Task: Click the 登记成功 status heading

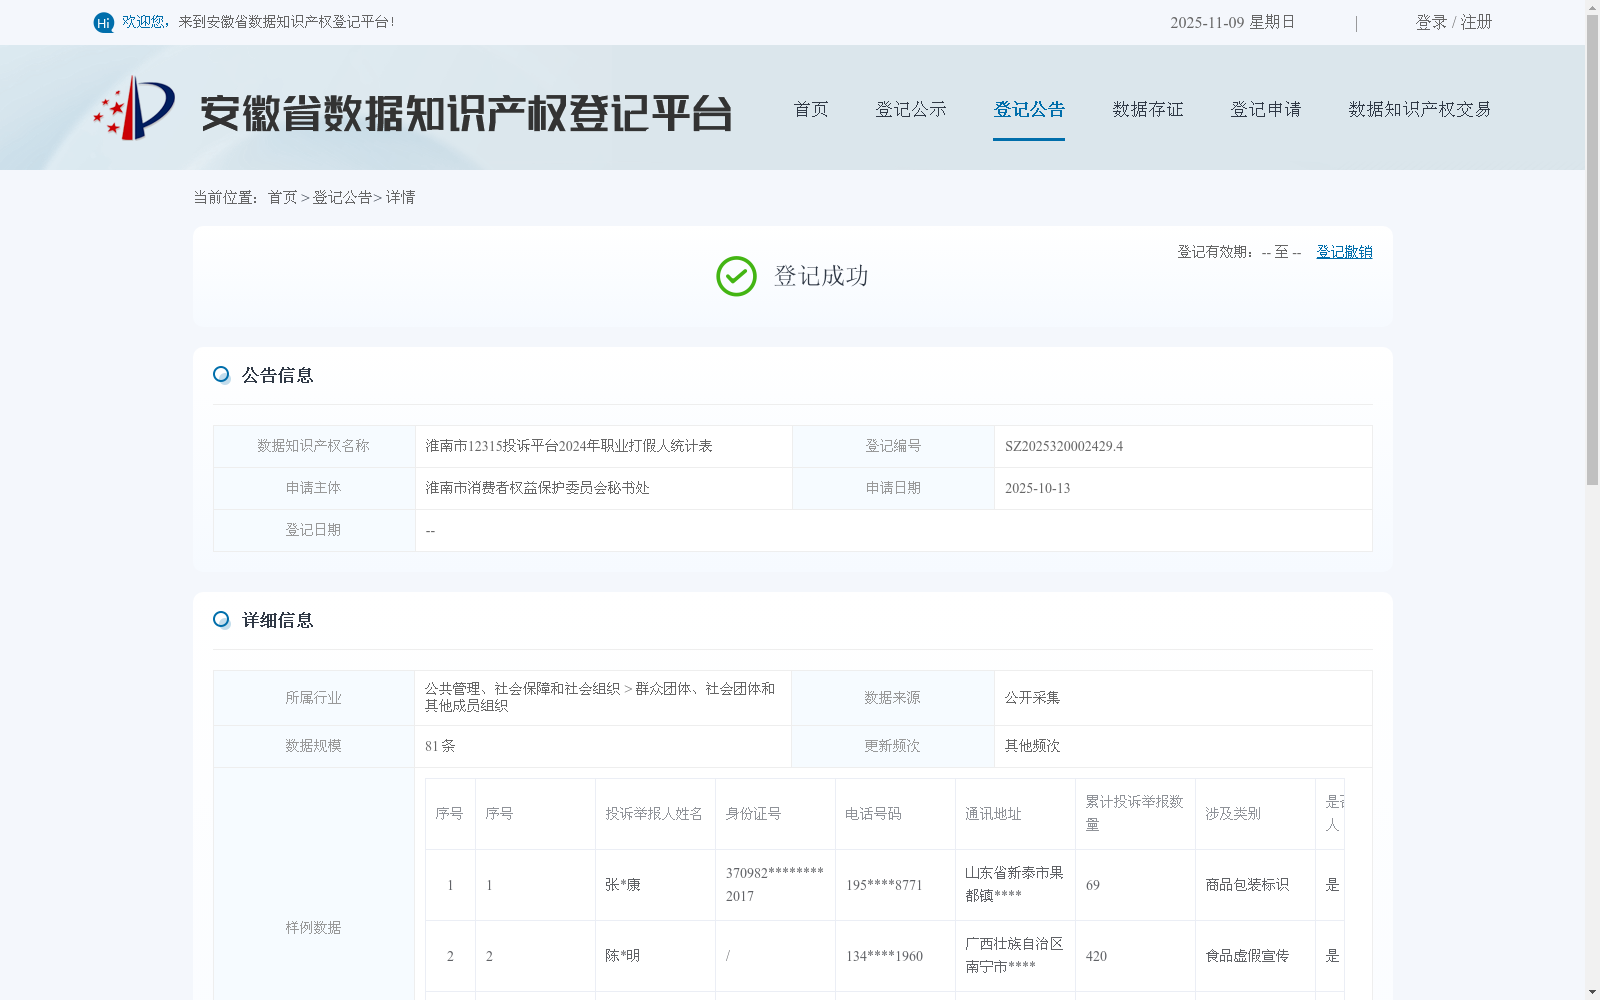Action: [821, 276]
